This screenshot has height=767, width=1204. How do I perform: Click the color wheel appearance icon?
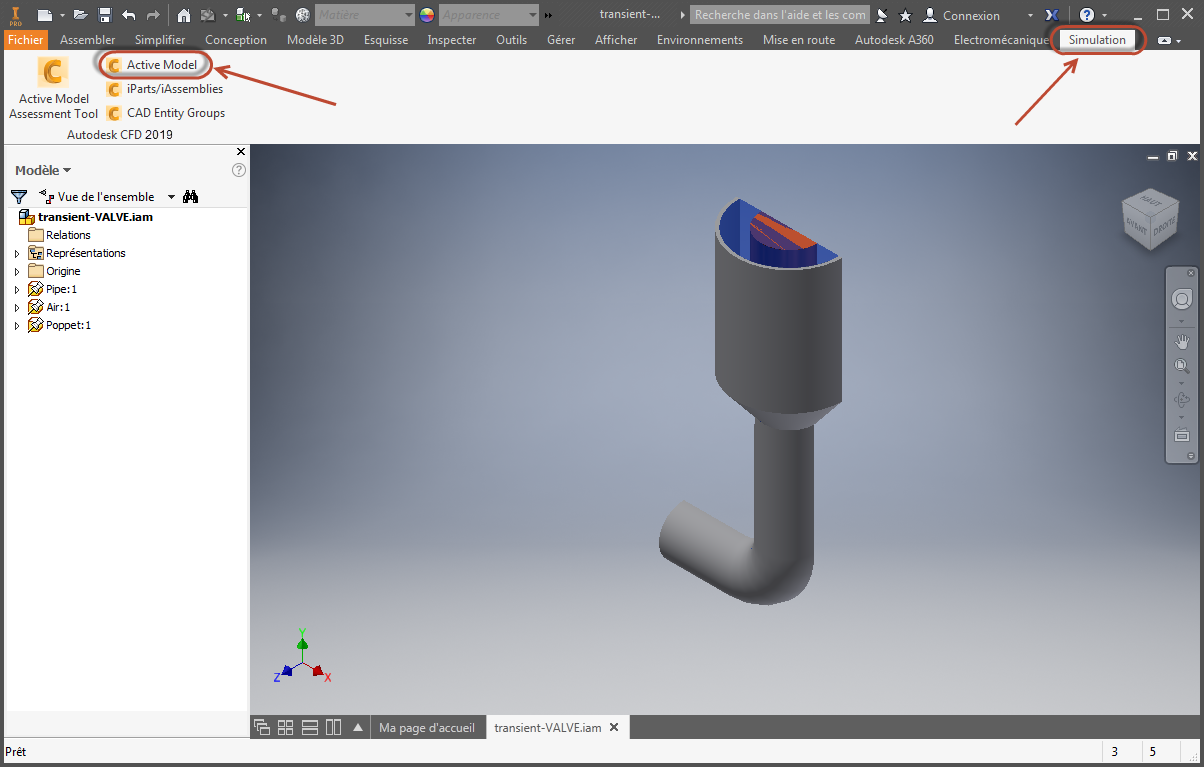(x=427, y=15)
